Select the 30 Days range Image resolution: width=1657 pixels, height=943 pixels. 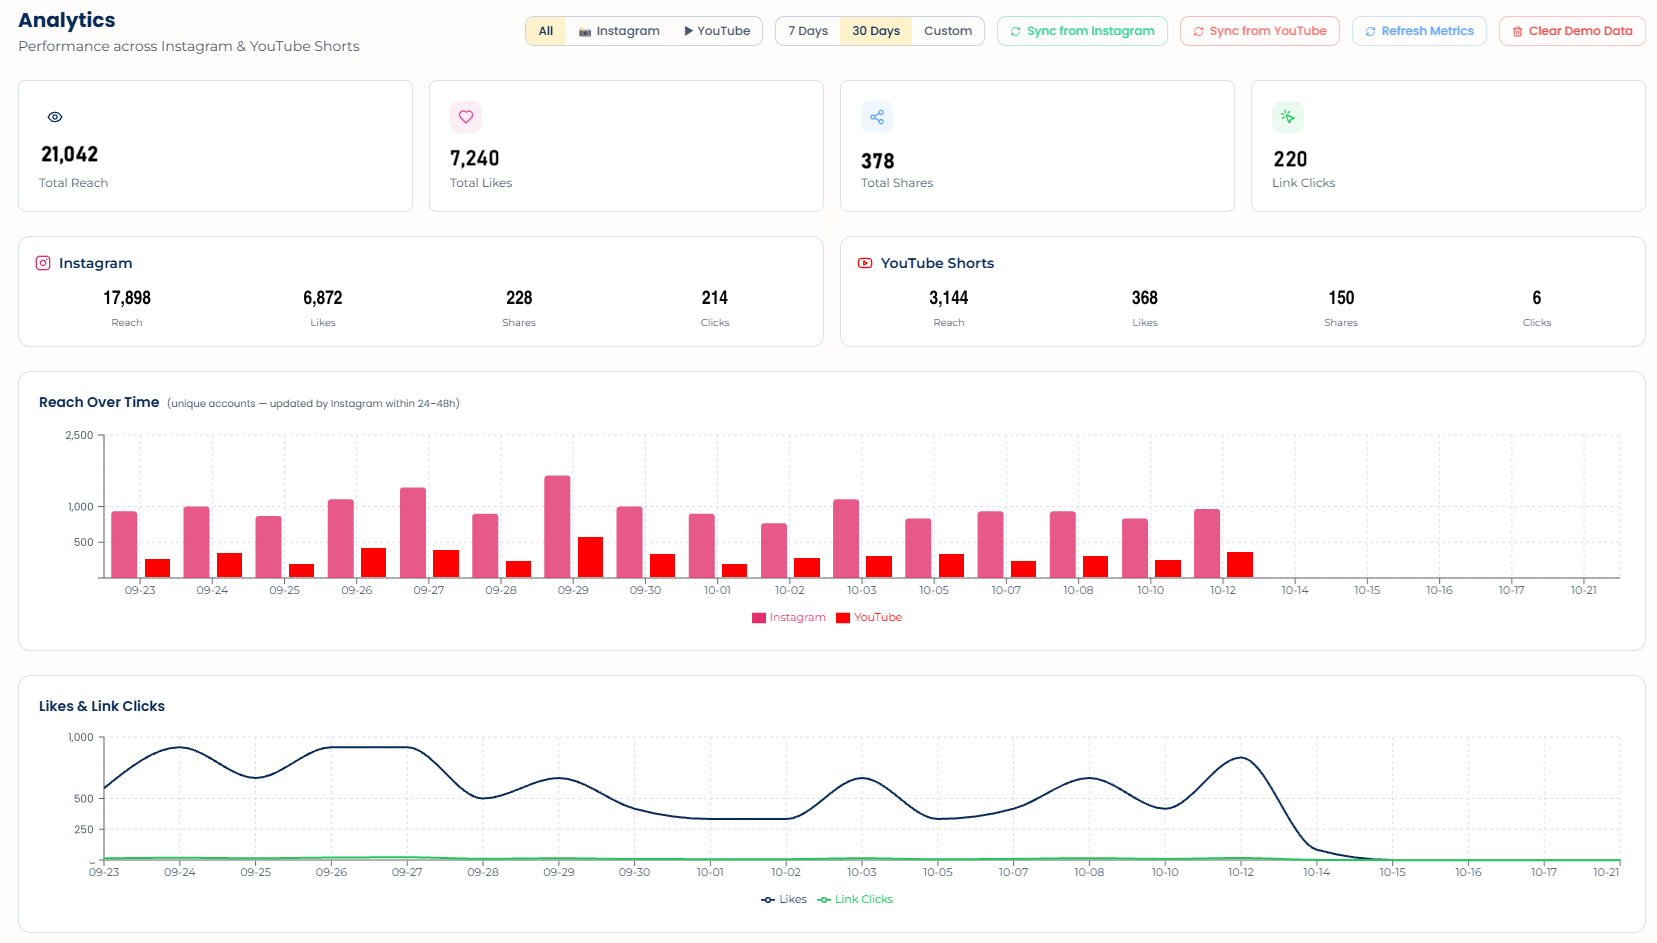point(876,31)
